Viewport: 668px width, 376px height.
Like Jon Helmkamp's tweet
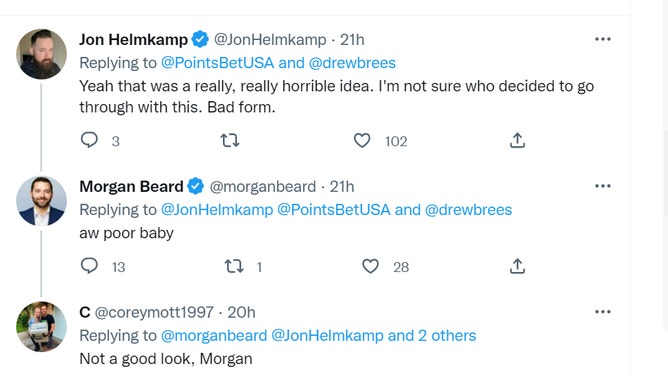coord(362,141)
